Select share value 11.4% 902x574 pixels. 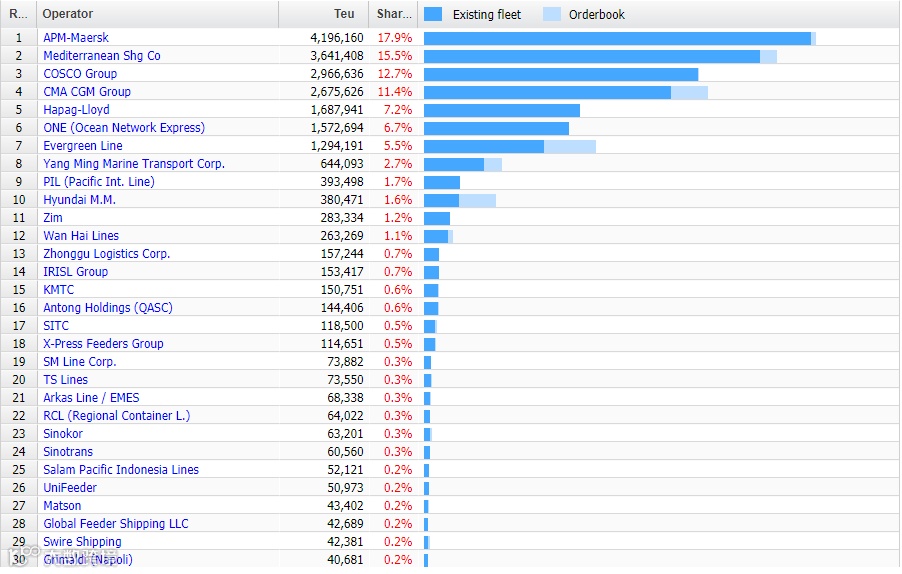coord(395,92)
